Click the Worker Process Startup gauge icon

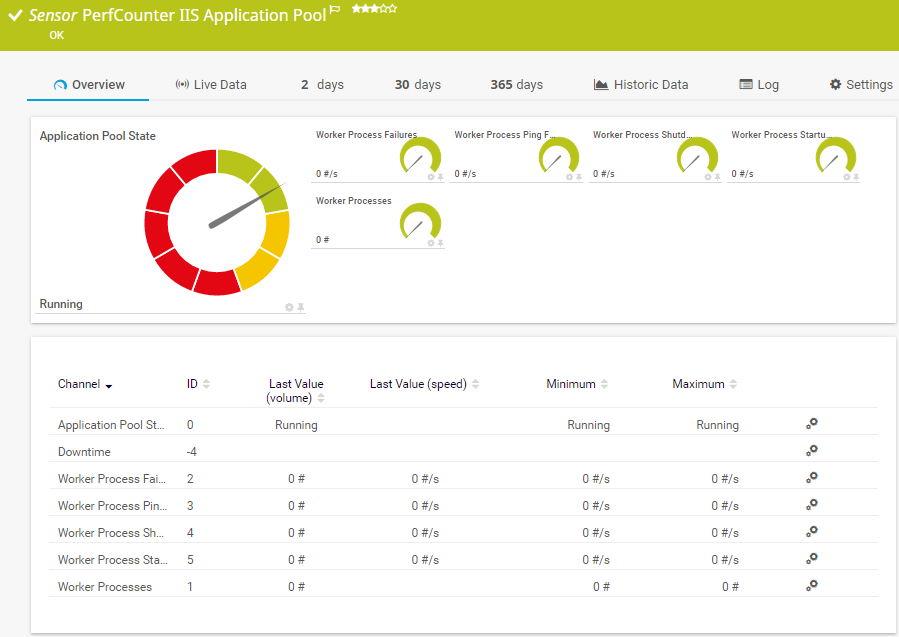835,156
